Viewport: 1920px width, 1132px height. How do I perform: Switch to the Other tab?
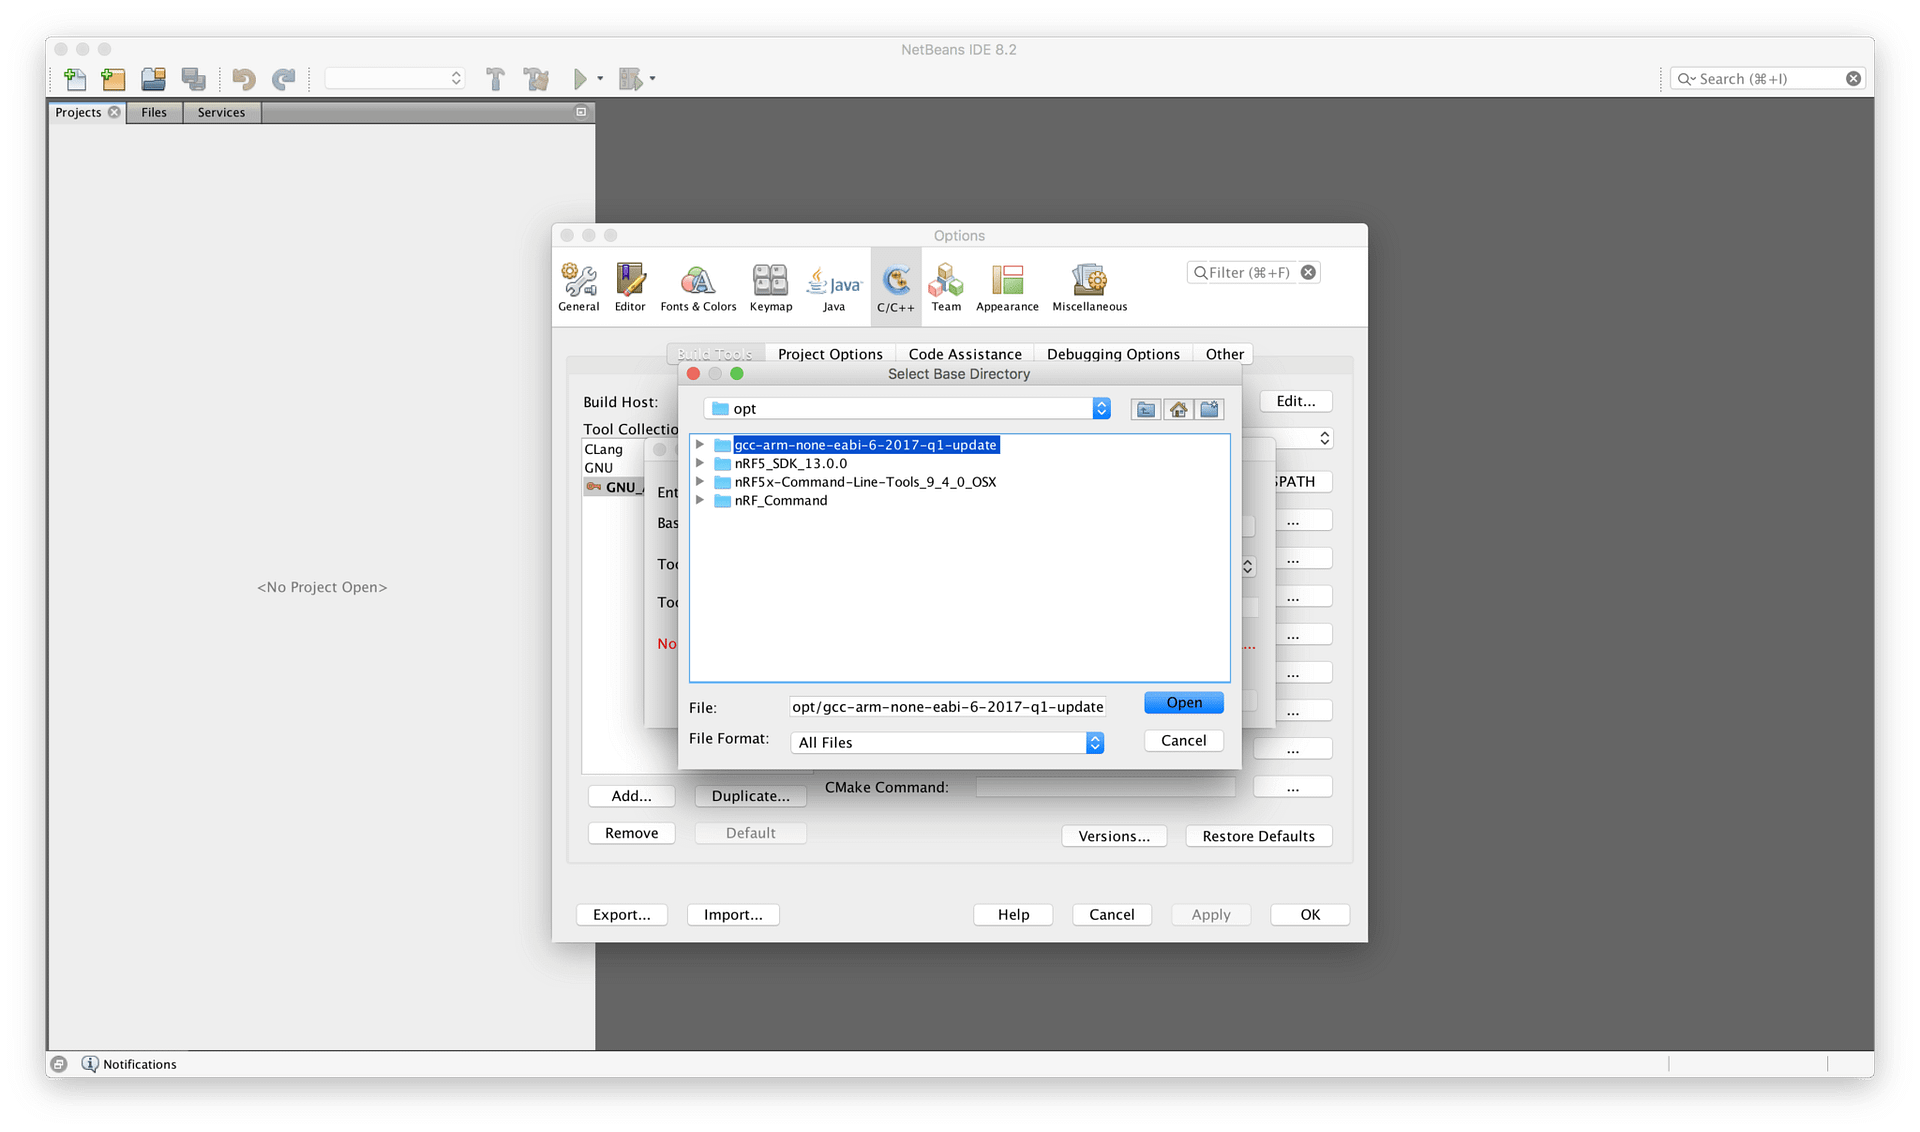pyautogui.click(x=1224, y=354)
